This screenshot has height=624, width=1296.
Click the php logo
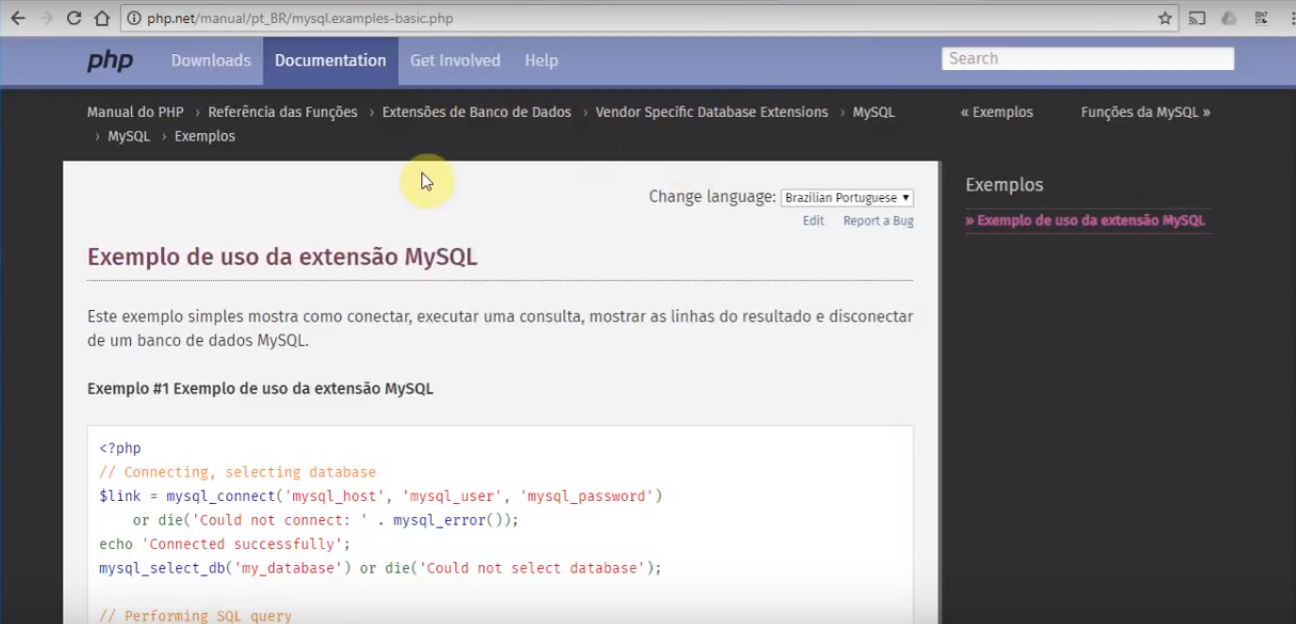(110, 61)
